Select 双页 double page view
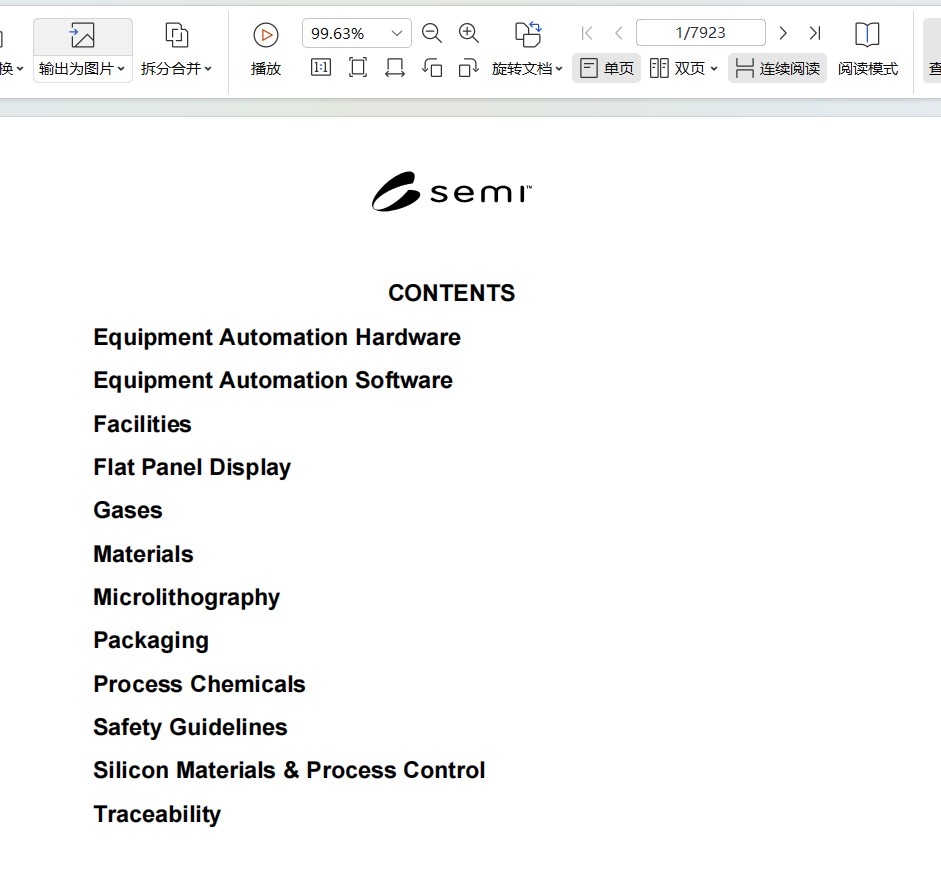The height and width of the screenshot is (877, 941). coord(678,68)
